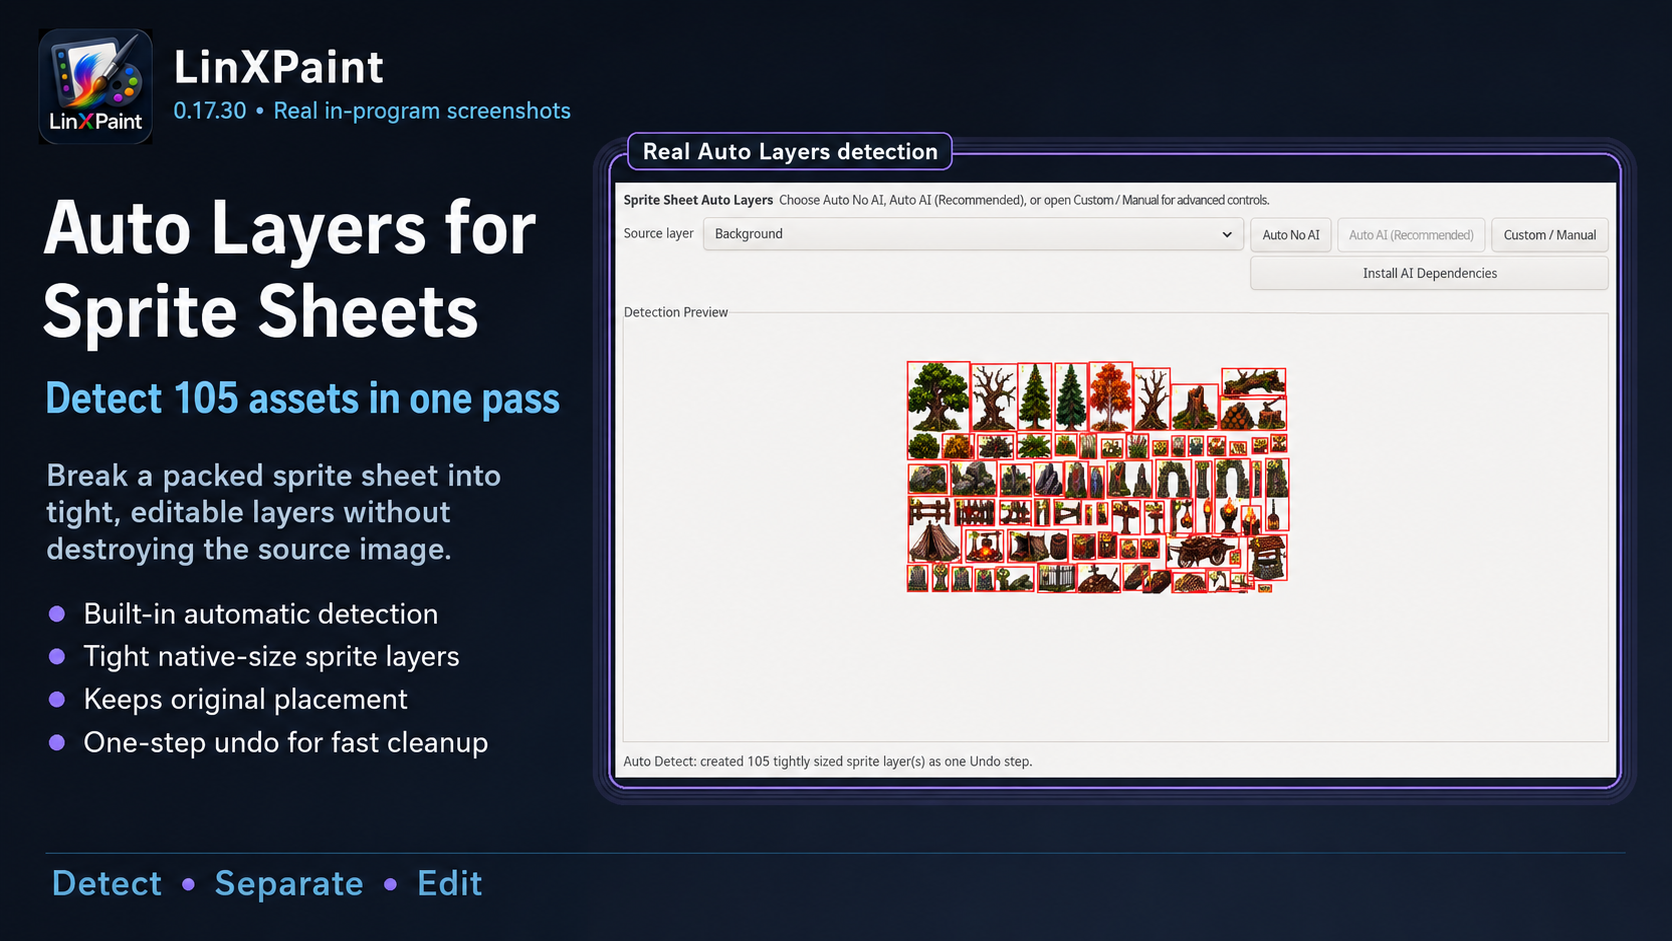Click the "Real Auto Layers detection" caption

(x=790, y=152)
